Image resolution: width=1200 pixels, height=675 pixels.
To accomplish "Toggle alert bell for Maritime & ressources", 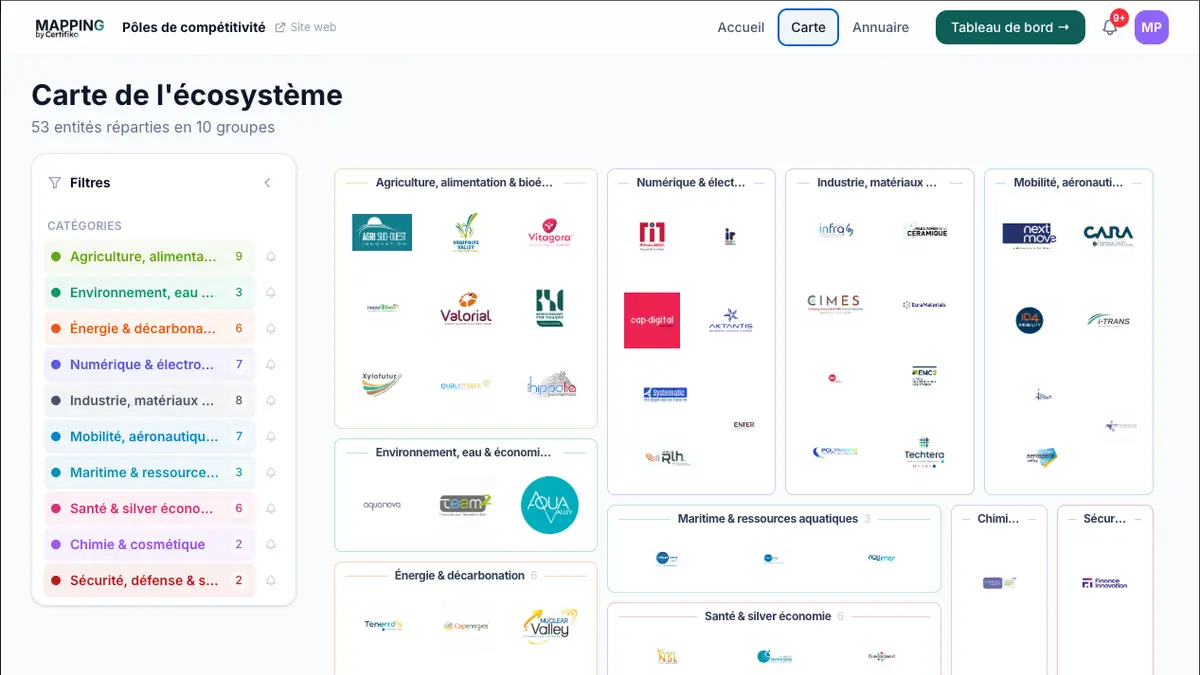I will pos(271,473).
